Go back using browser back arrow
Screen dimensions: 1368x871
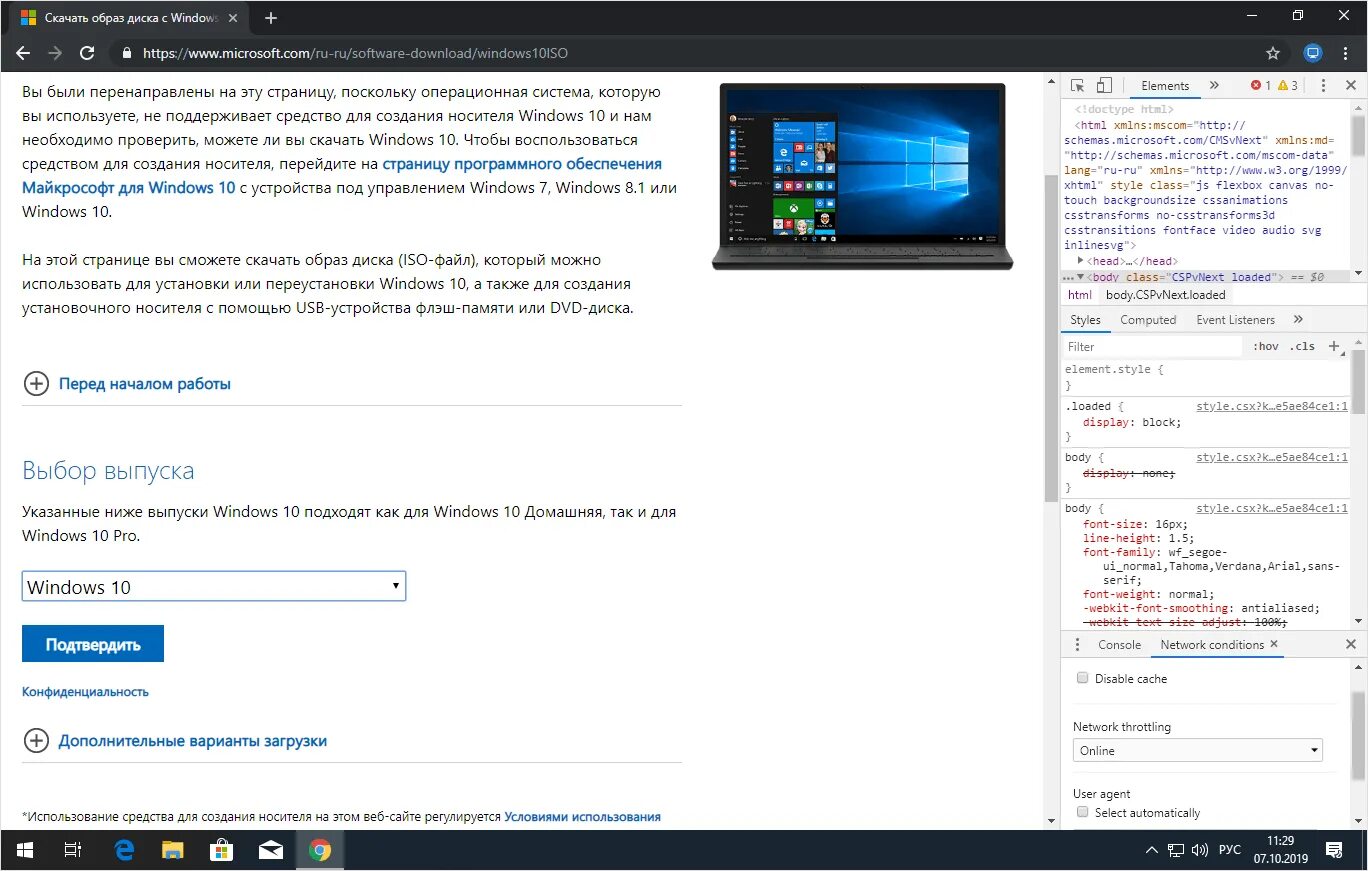click(23, 53)
